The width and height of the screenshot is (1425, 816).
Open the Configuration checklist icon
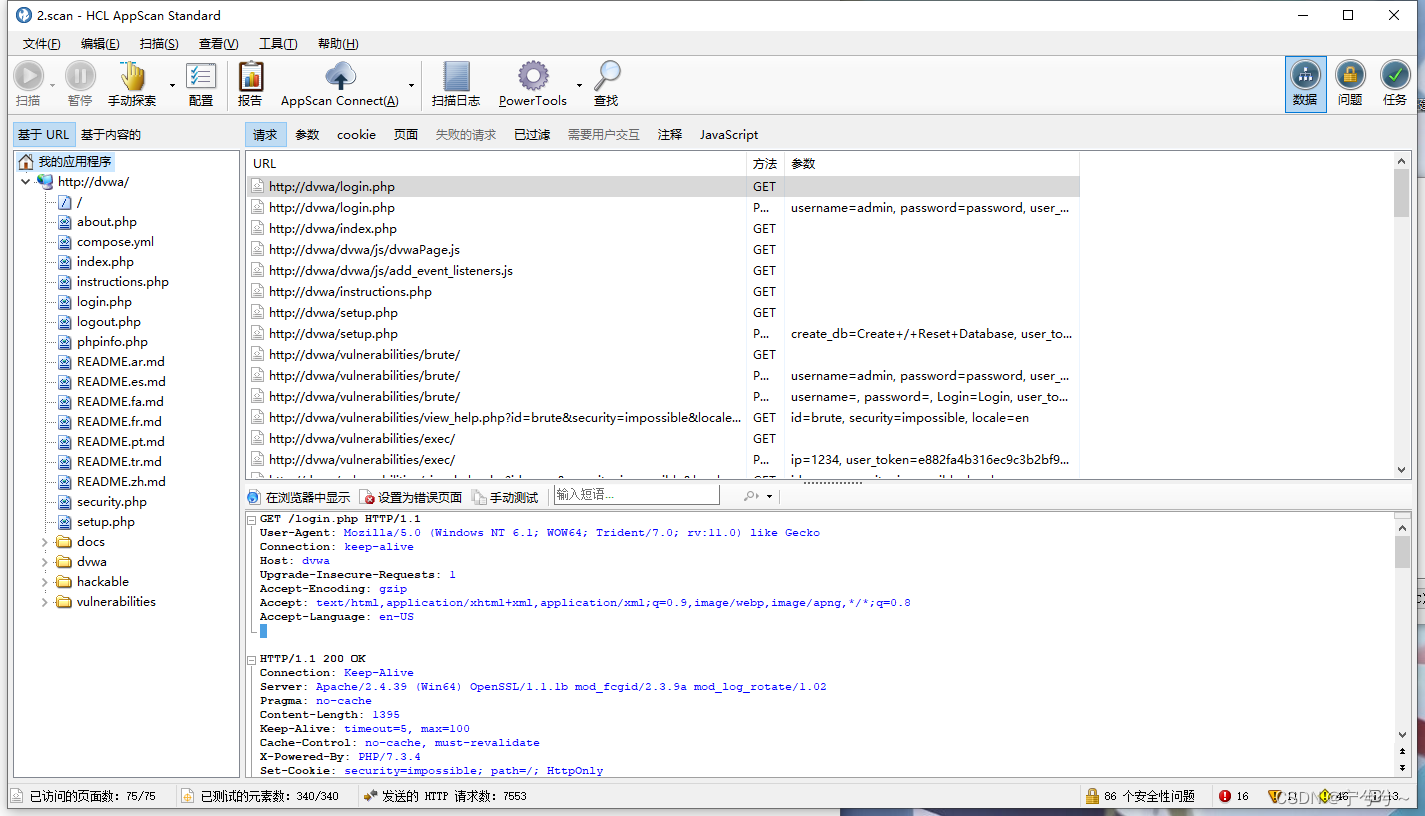pyautogui.click(x=201, y=76)
